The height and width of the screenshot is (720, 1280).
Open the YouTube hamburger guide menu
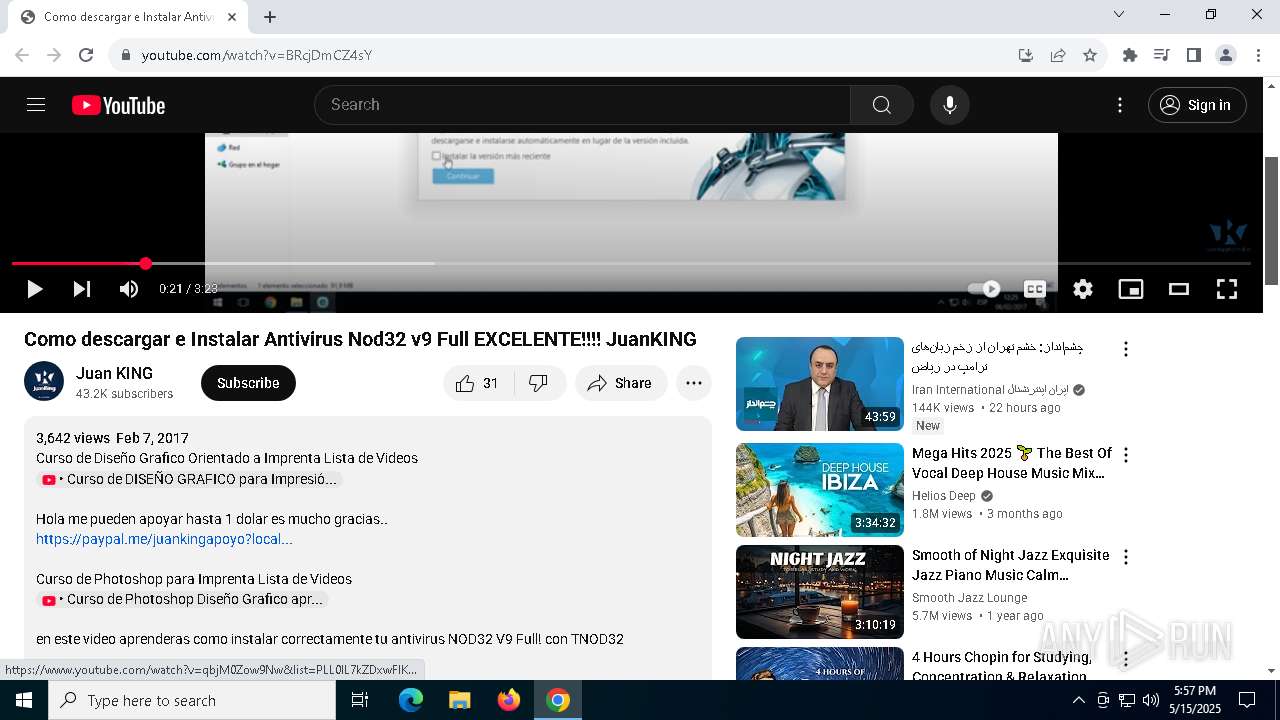[36, 105]
